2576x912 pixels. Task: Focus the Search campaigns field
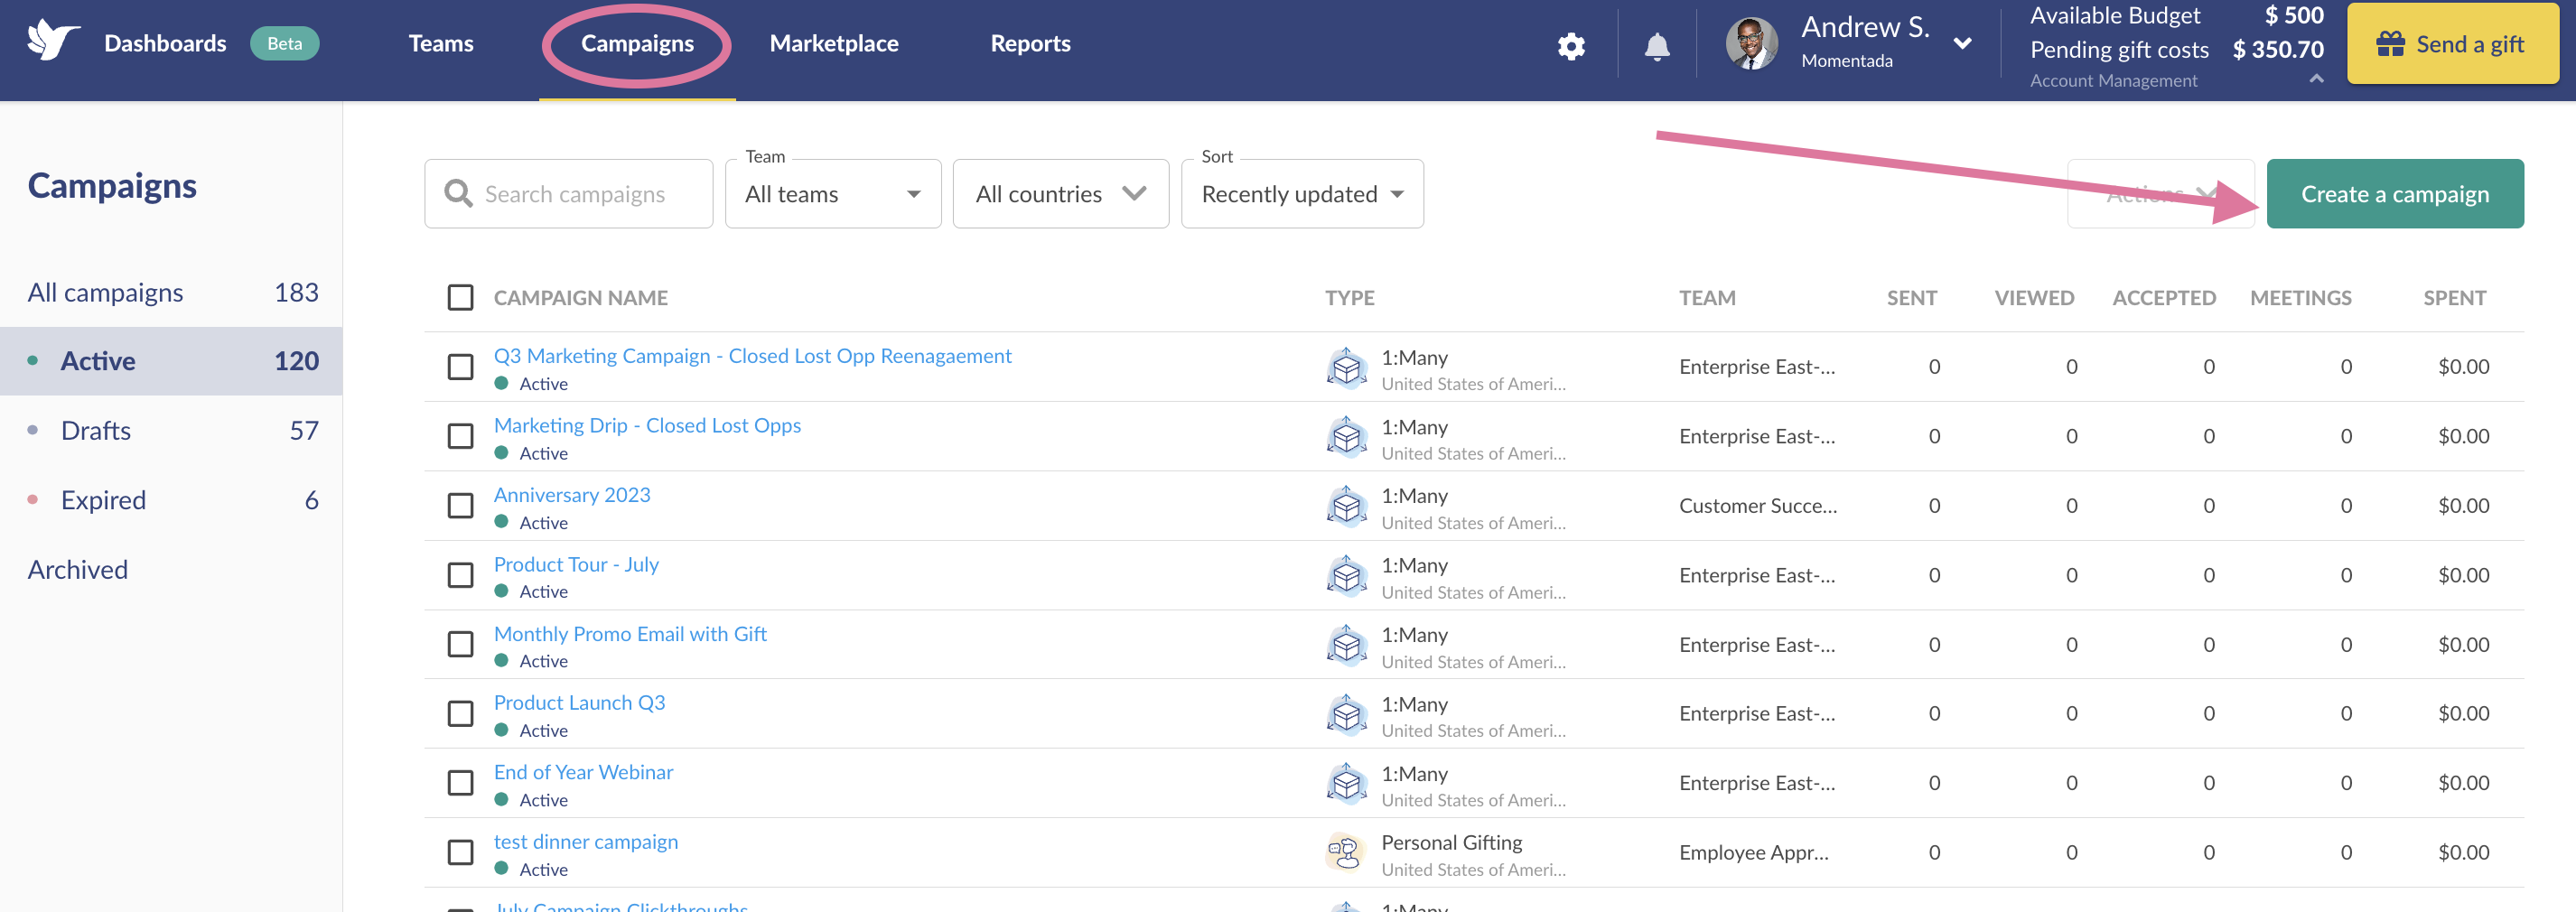click(568, 194)
